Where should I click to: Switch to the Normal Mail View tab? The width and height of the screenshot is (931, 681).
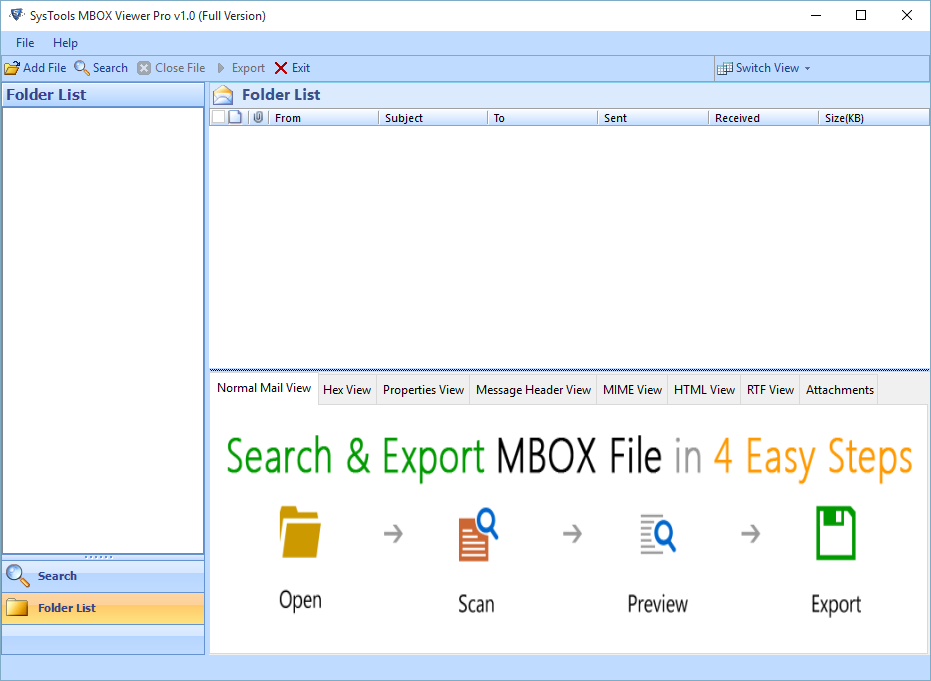pyautogui.click(x=264, y=388)
